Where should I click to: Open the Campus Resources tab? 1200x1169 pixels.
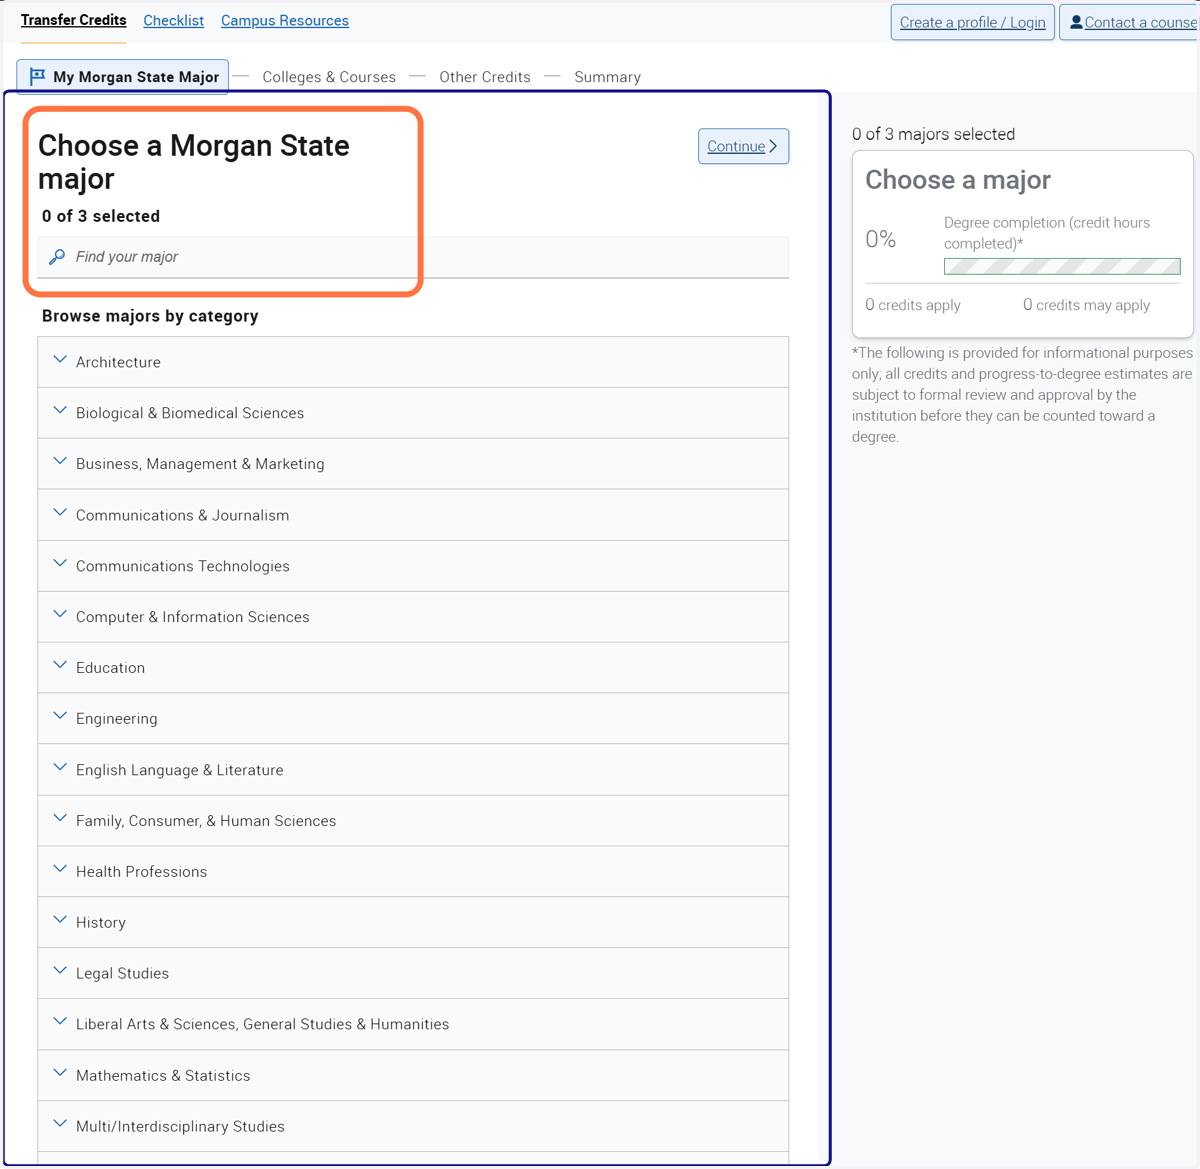pyautogui.click(x=285, y=20)
